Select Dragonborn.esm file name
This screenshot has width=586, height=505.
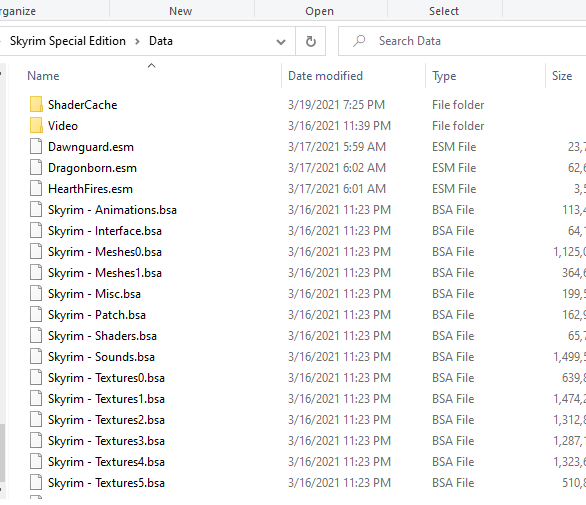click(x=92, y=168)
